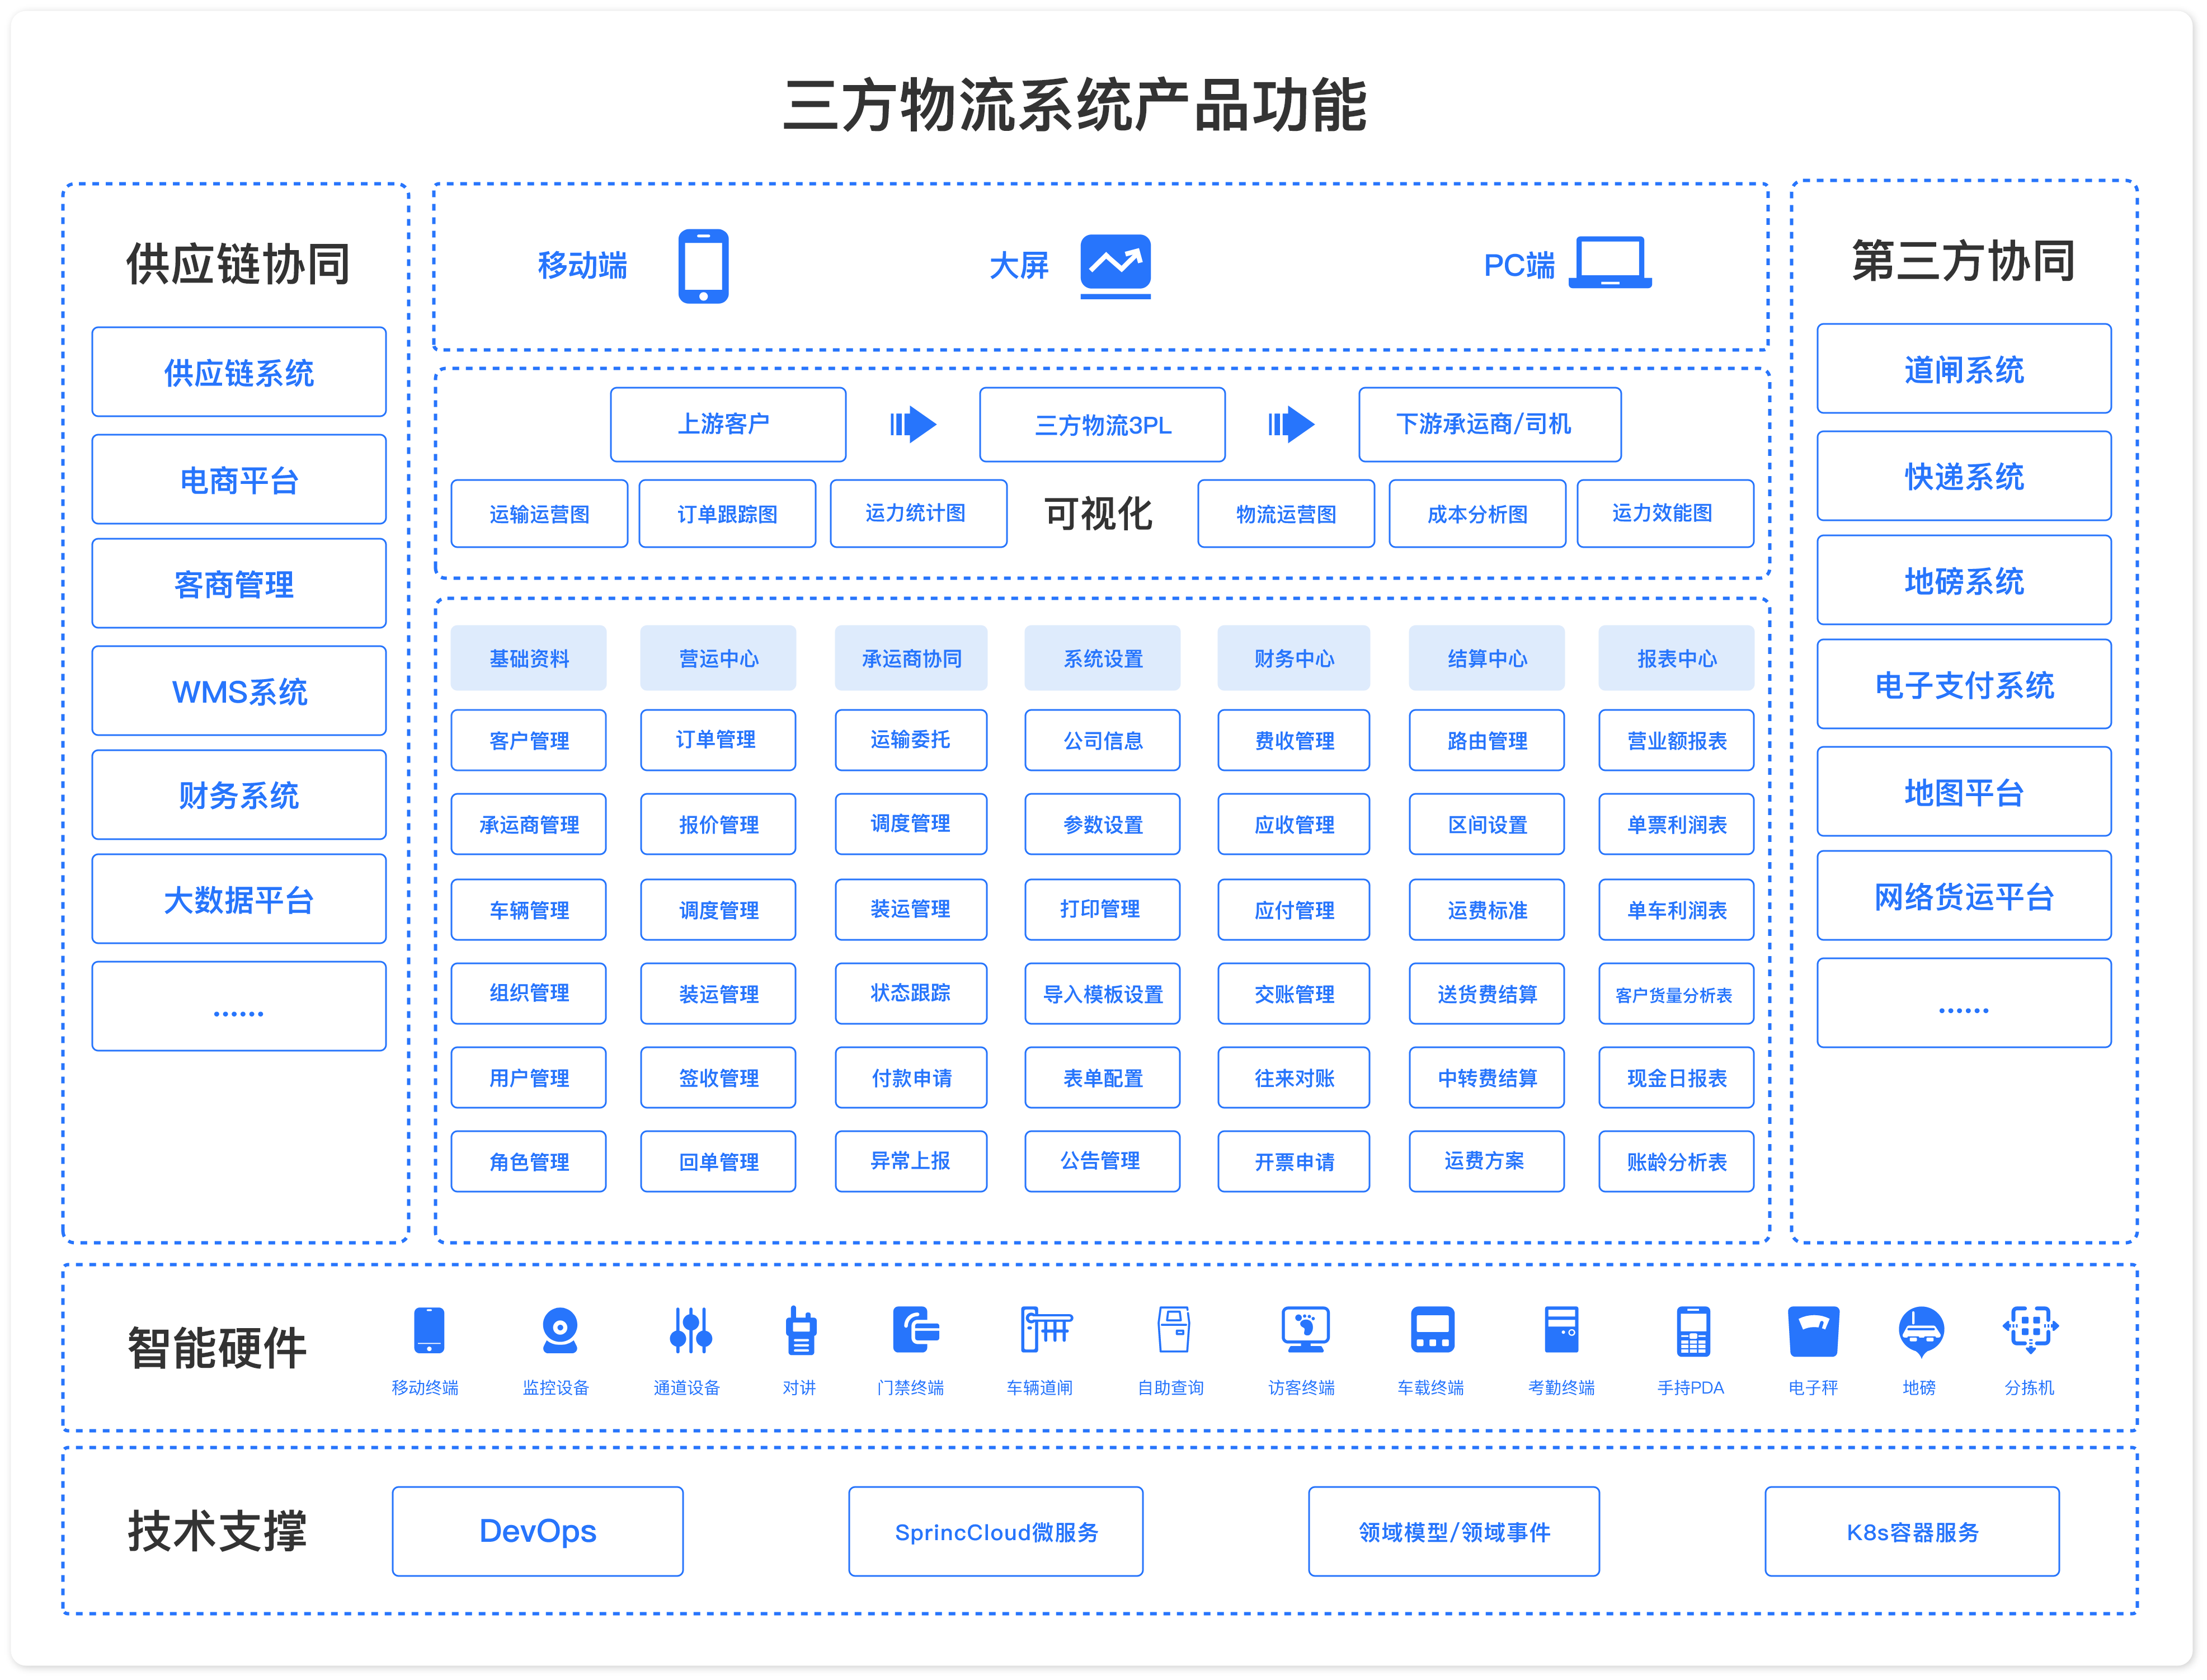Click the 供应链系统 box
This screenshot has width=2207, height=1680.
pos(239,372)
